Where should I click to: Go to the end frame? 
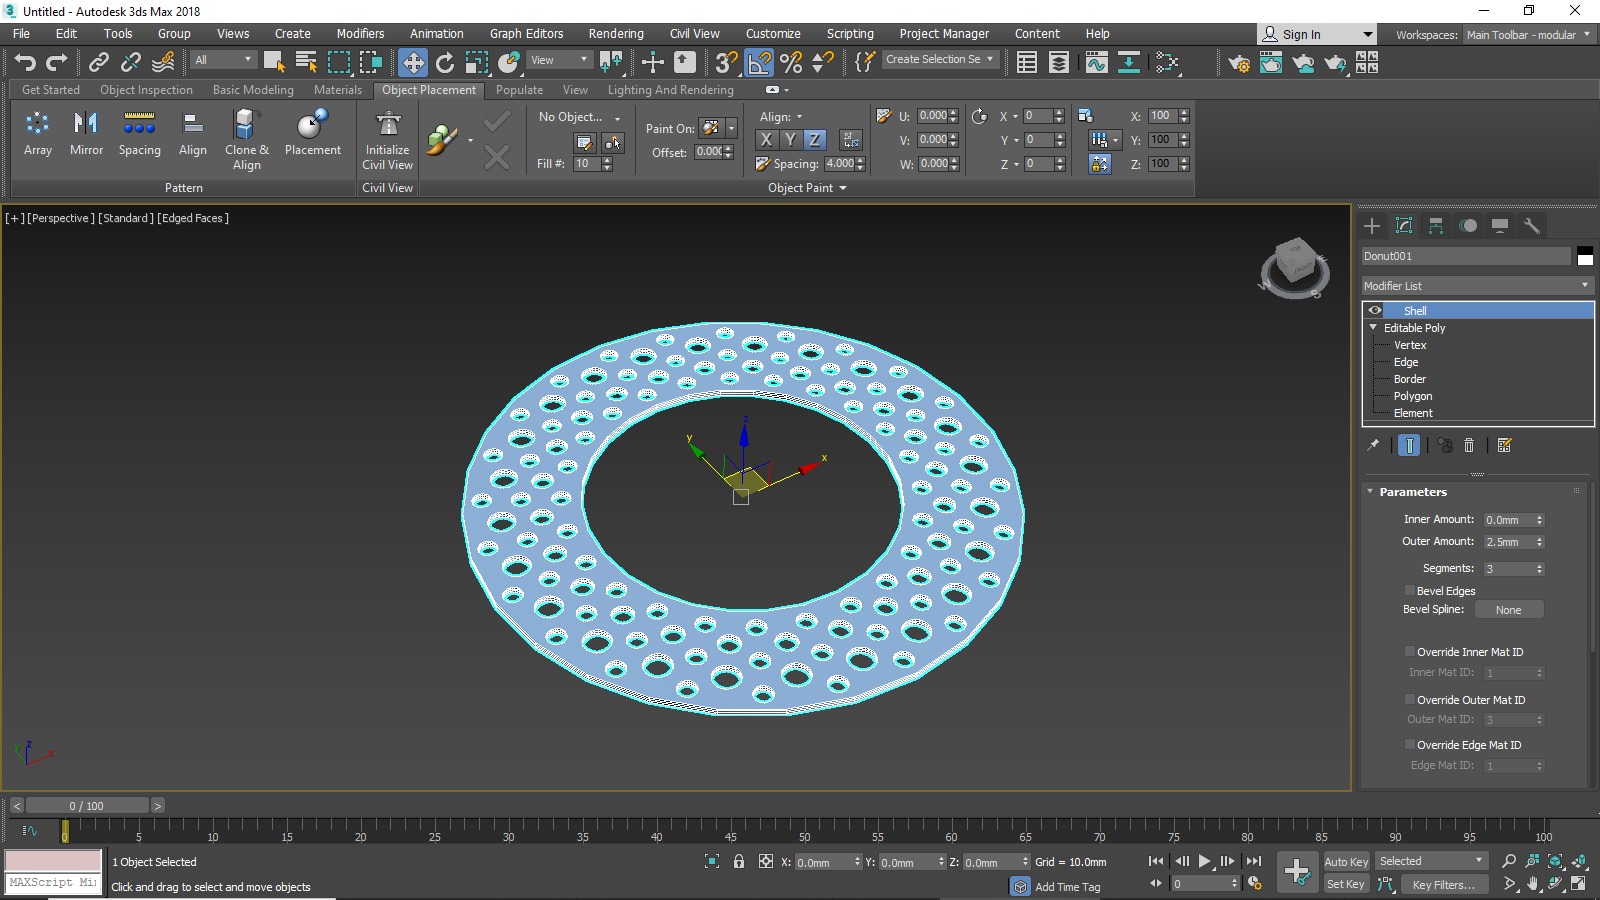point(1254,861)
